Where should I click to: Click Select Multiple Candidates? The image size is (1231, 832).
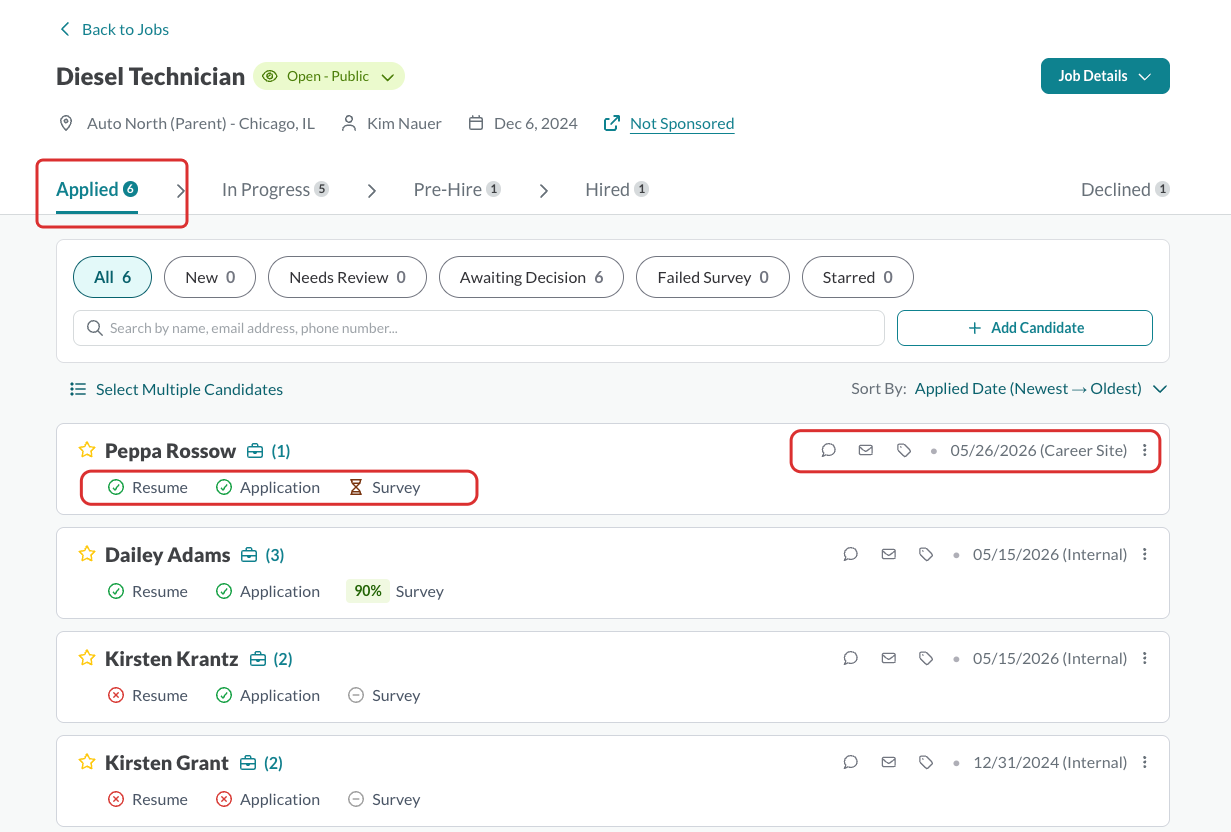coord(176,389)
